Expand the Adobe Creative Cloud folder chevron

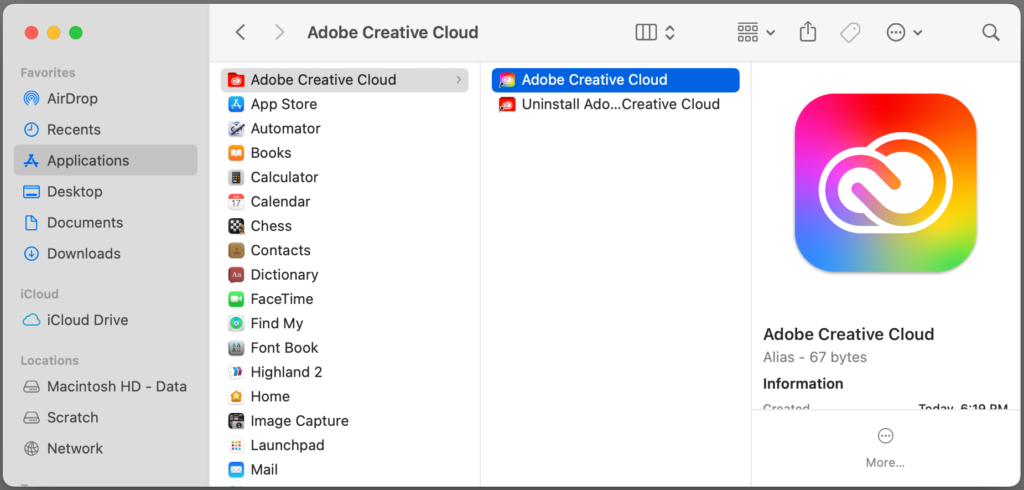pos(458,80)
